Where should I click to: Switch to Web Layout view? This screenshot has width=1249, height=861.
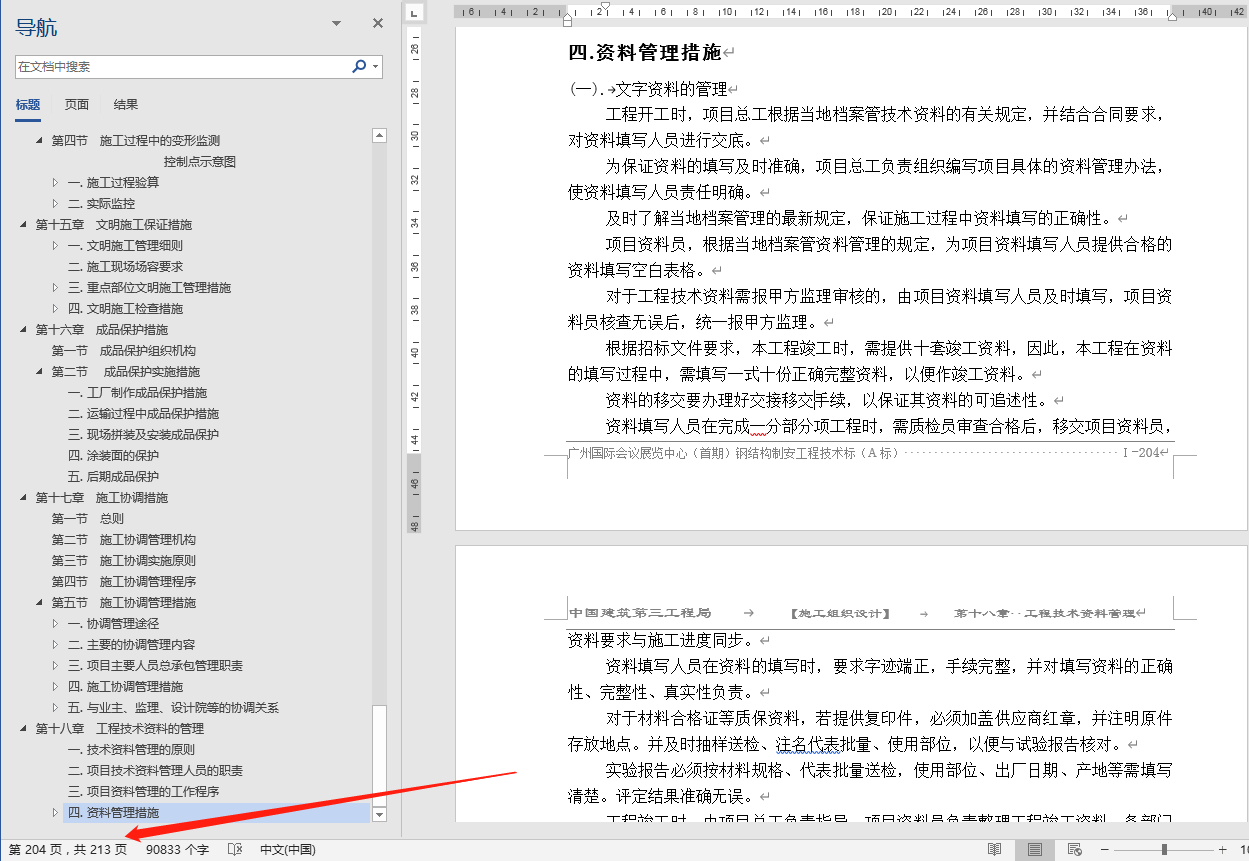click(1073, 849)
